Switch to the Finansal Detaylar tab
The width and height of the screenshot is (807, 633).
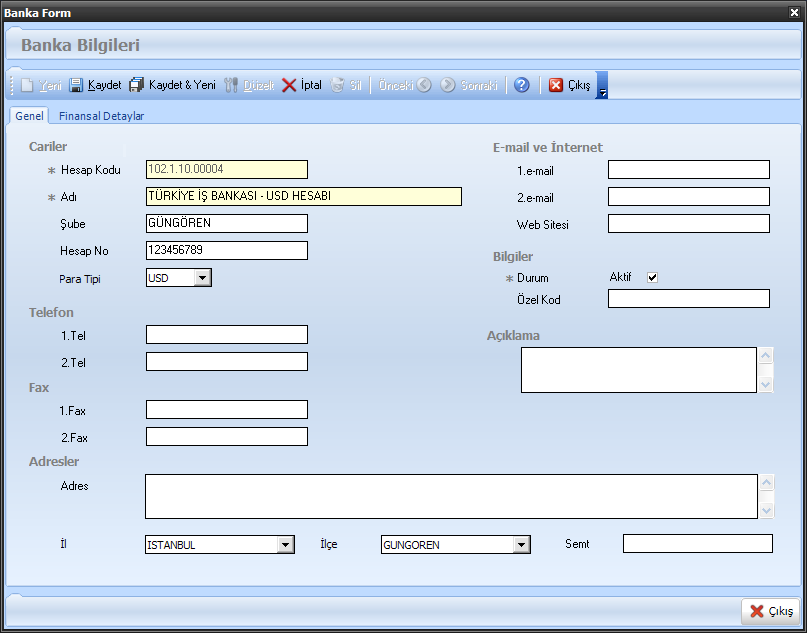pos(101,116)
